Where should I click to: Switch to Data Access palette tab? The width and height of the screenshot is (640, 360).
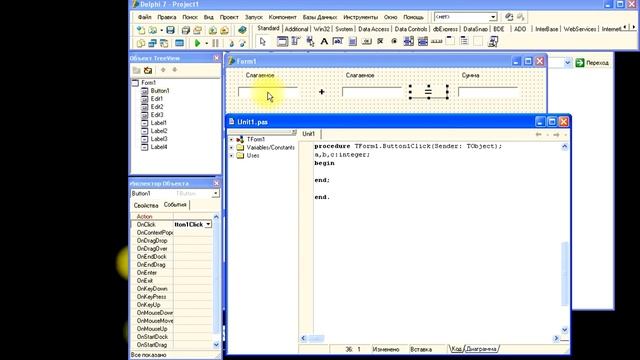point(373,29)
